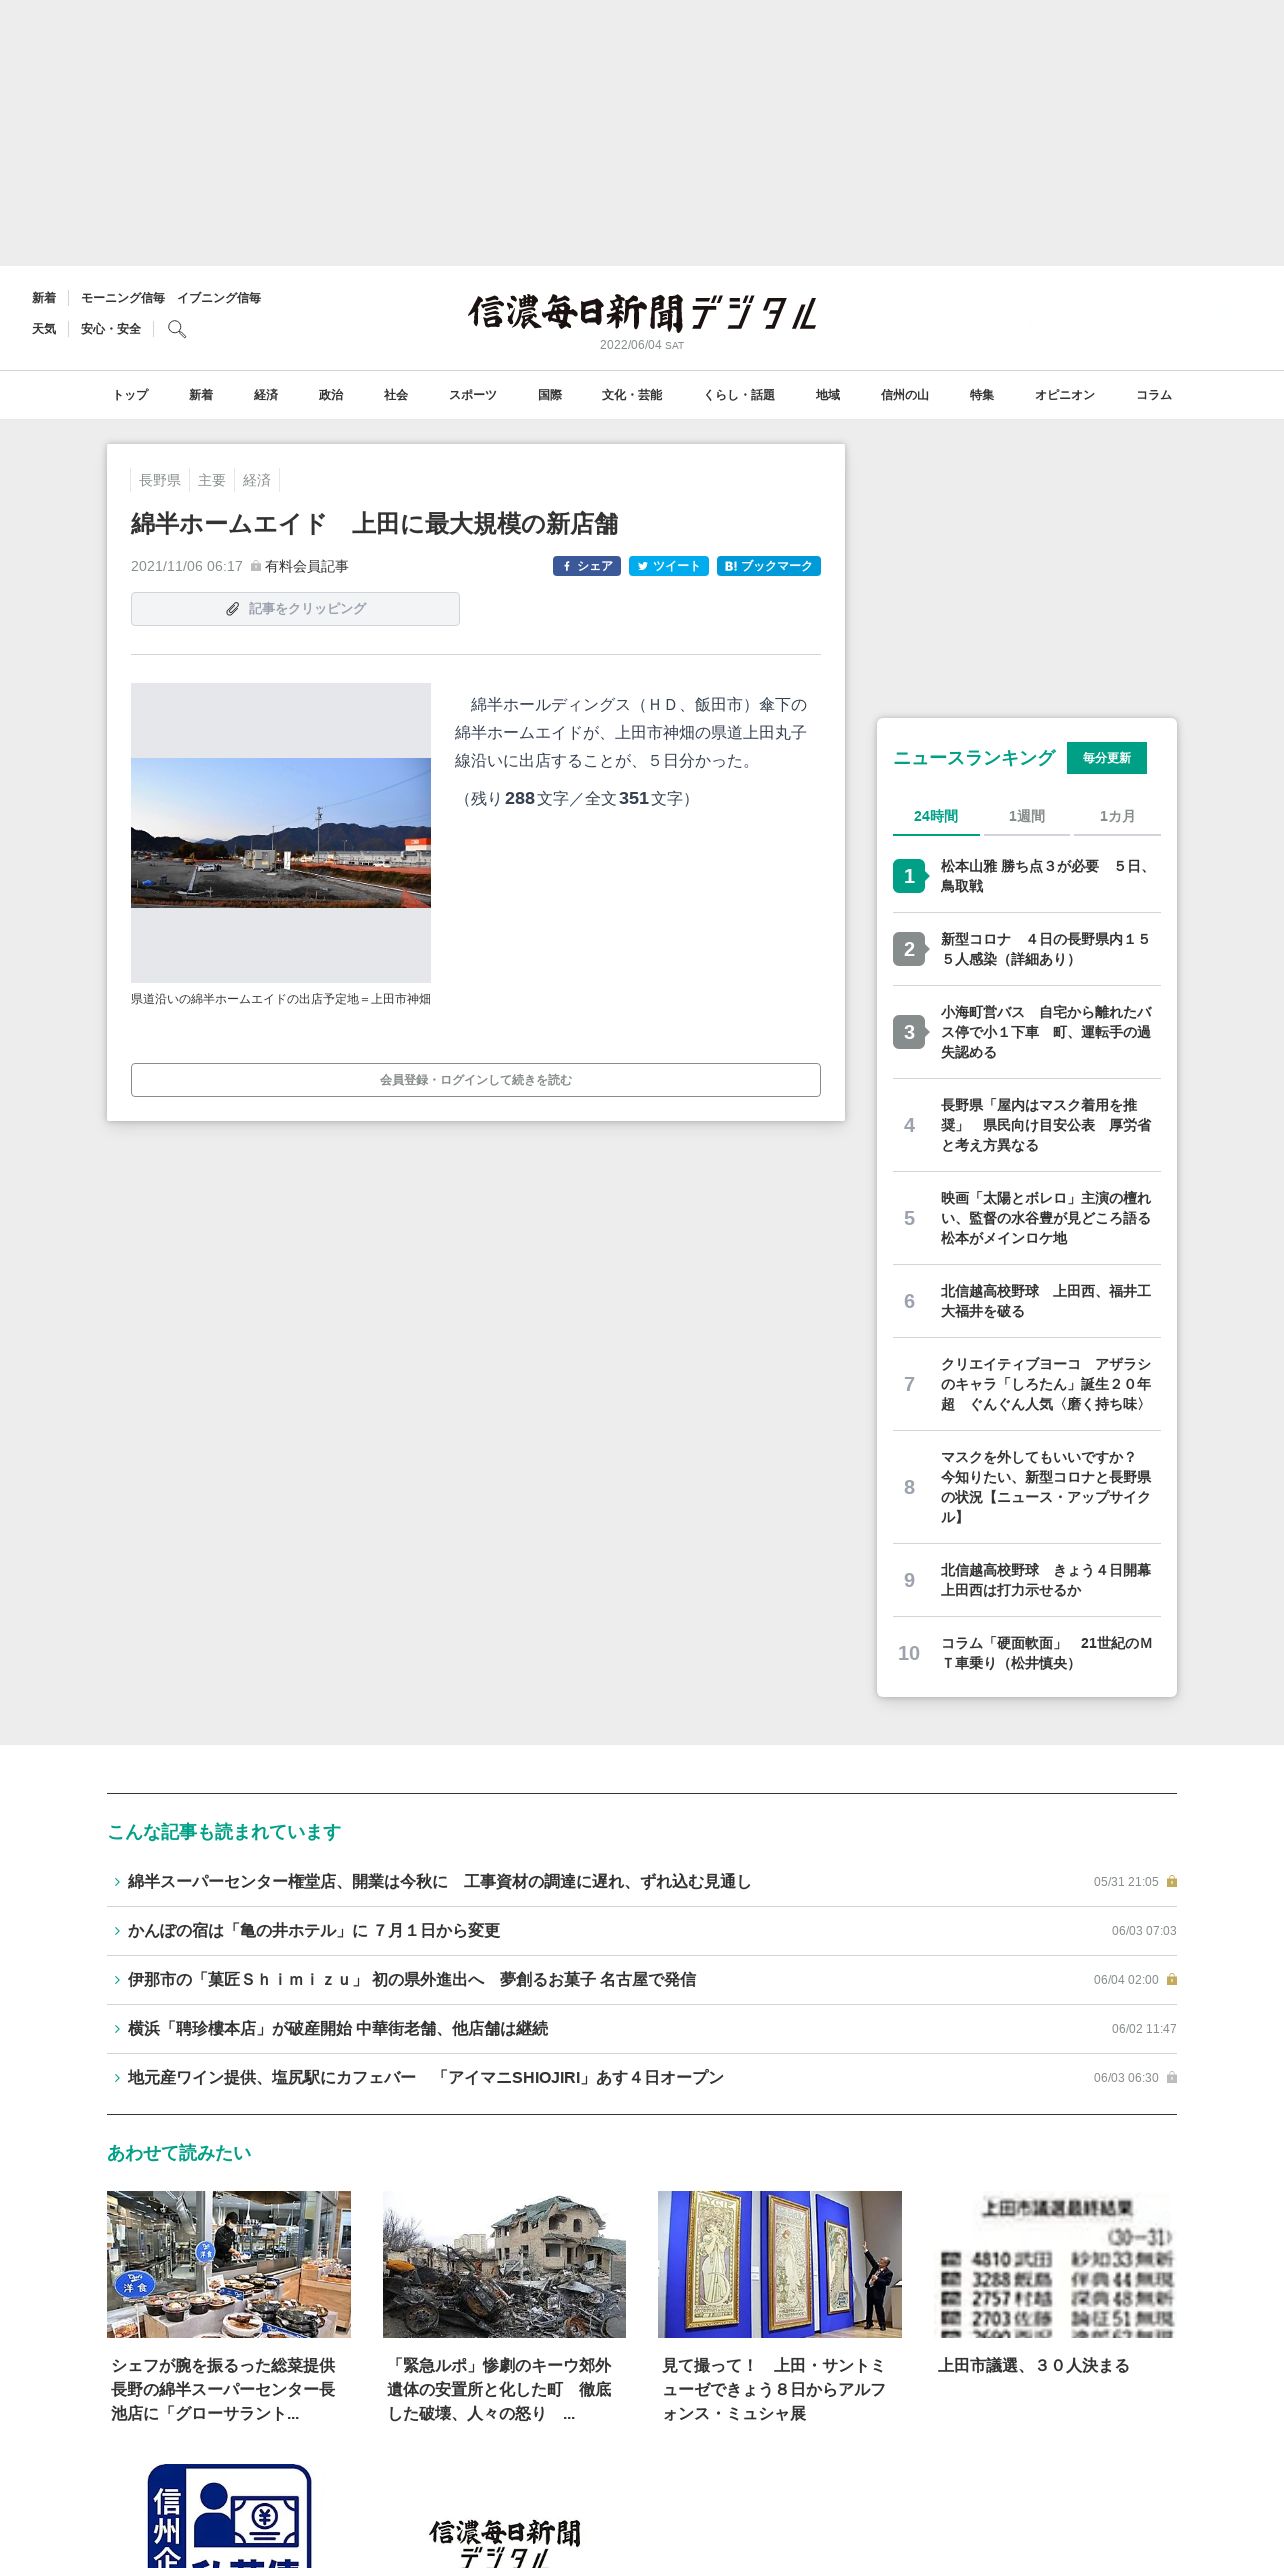The width and height of the screenshot is (1284, 2568).
Task: Select 政治 in navigation bar
Action: (331, 395)
